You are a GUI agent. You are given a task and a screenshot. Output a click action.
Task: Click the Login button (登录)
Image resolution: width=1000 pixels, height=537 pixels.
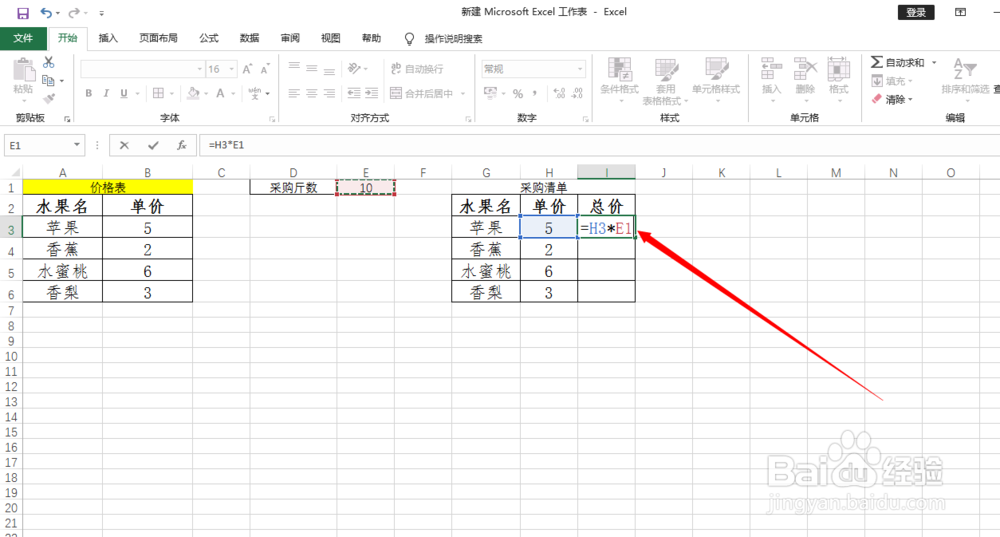coord(916,13)
